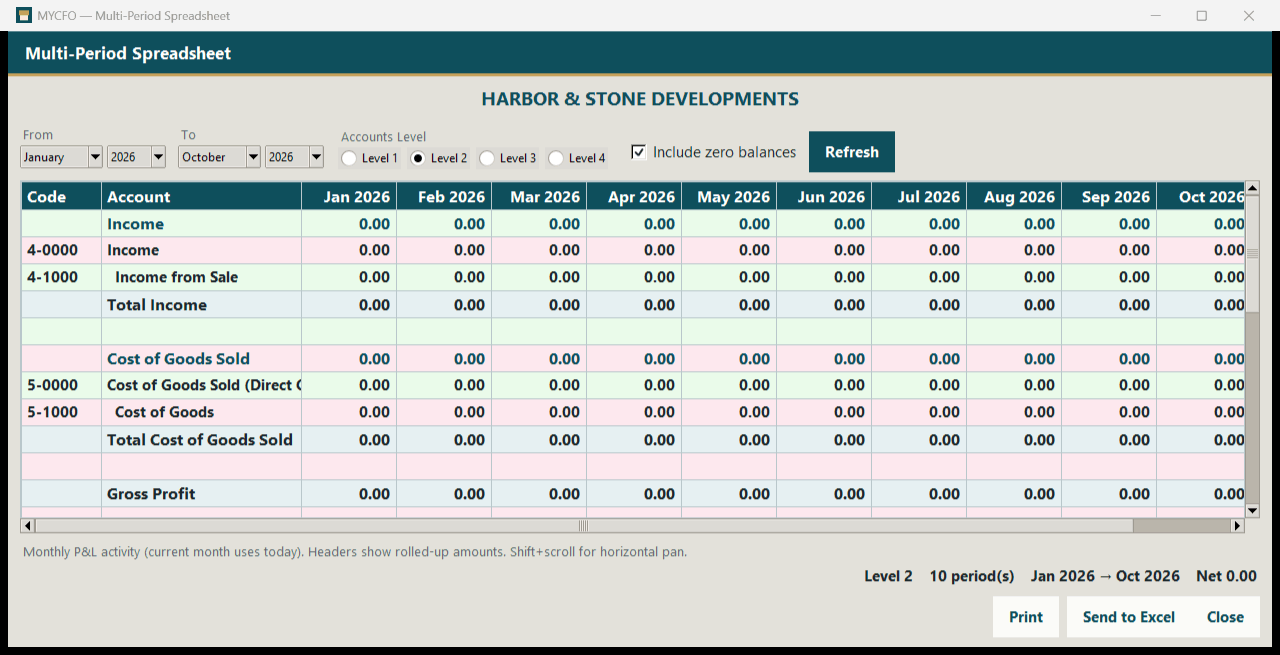Image resolution: width=1280 pixels, height=655 pixels.
Task: Minimize the MYCFO window
Action: click(1155, 15)
